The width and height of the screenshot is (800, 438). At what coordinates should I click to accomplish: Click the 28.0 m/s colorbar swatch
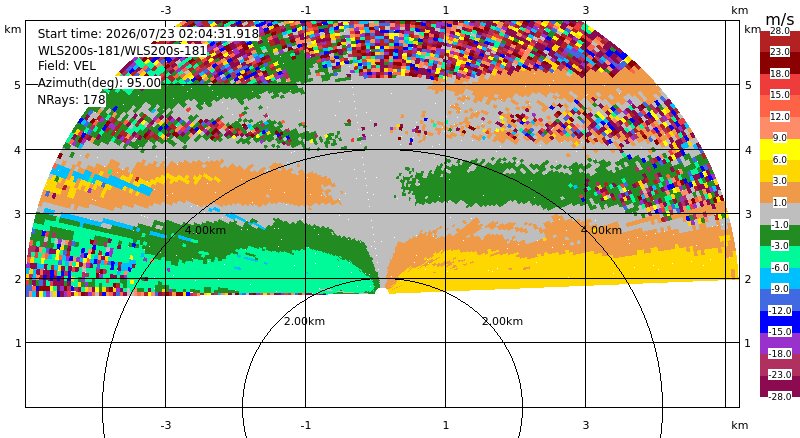[780, 42]
